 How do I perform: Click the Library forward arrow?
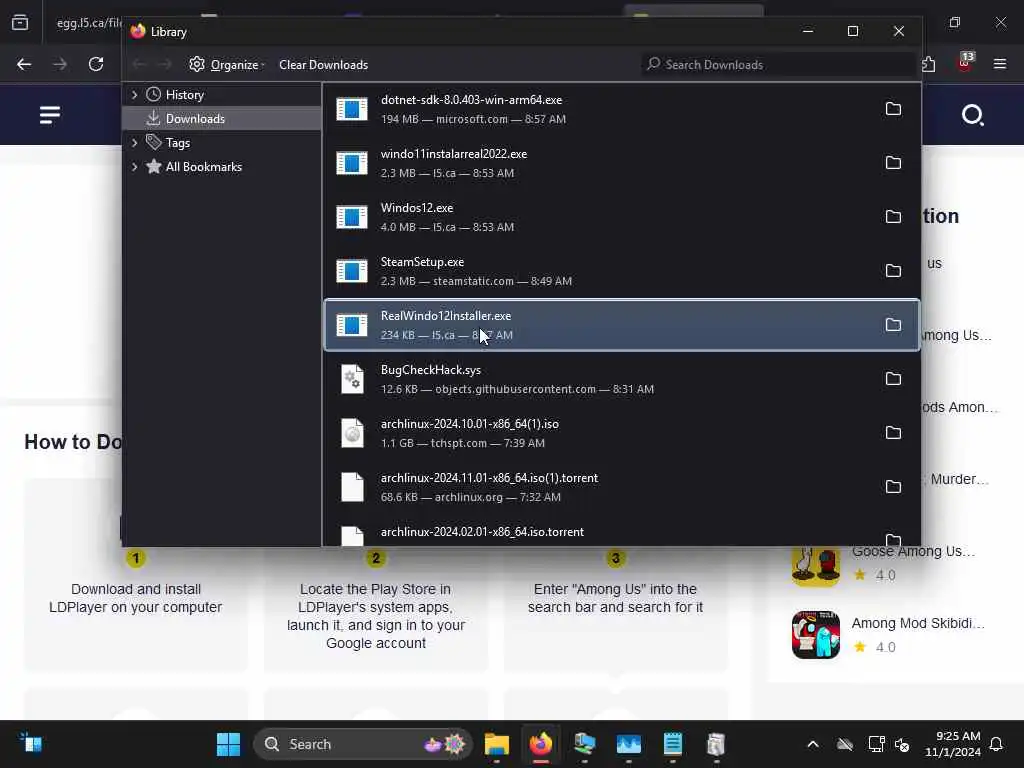click(165, 64)
